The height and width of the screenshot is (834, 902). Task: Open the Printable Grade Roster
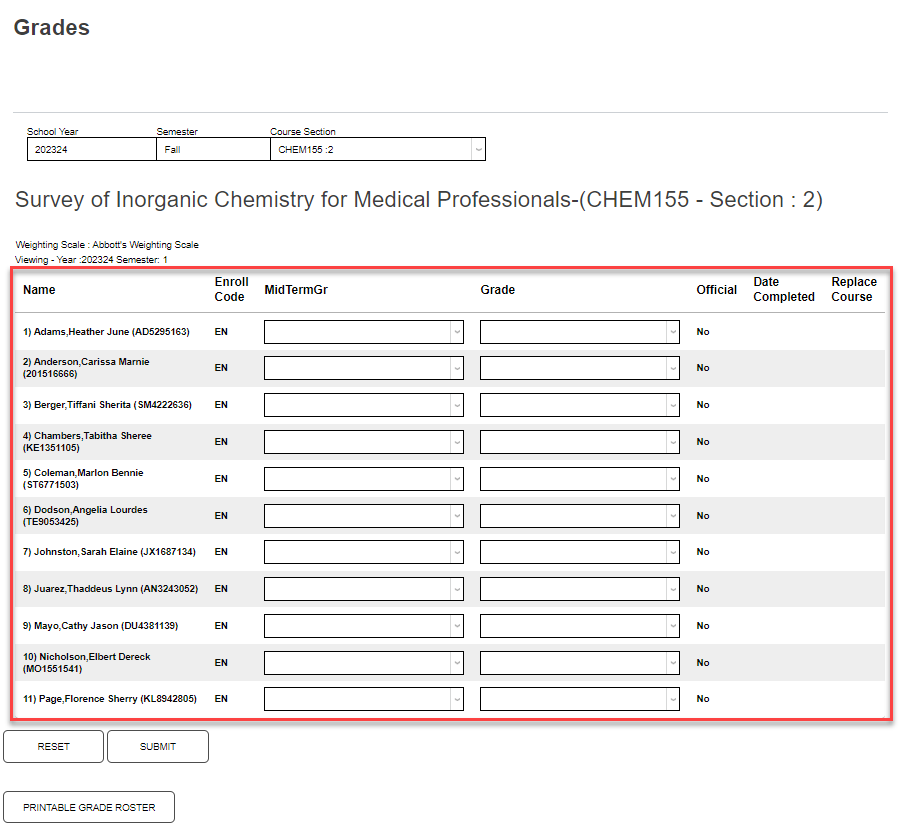click(88, 807)
